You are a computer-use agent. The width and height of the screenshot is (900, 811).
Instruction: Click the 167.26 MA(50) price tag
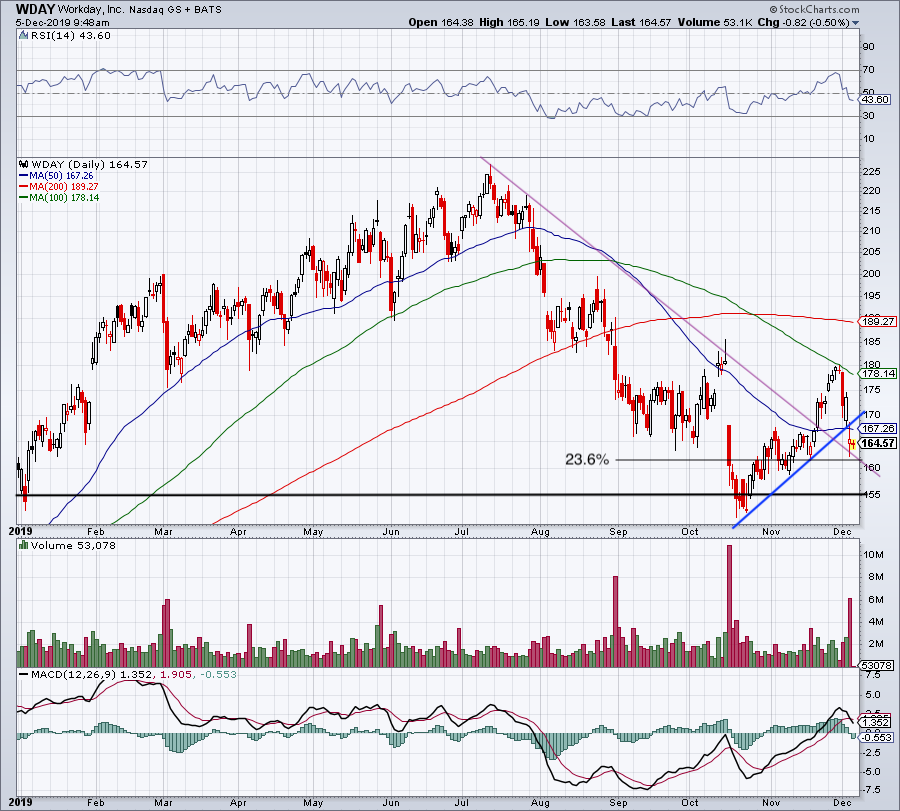pyautogui.click(x=877, y=429)
